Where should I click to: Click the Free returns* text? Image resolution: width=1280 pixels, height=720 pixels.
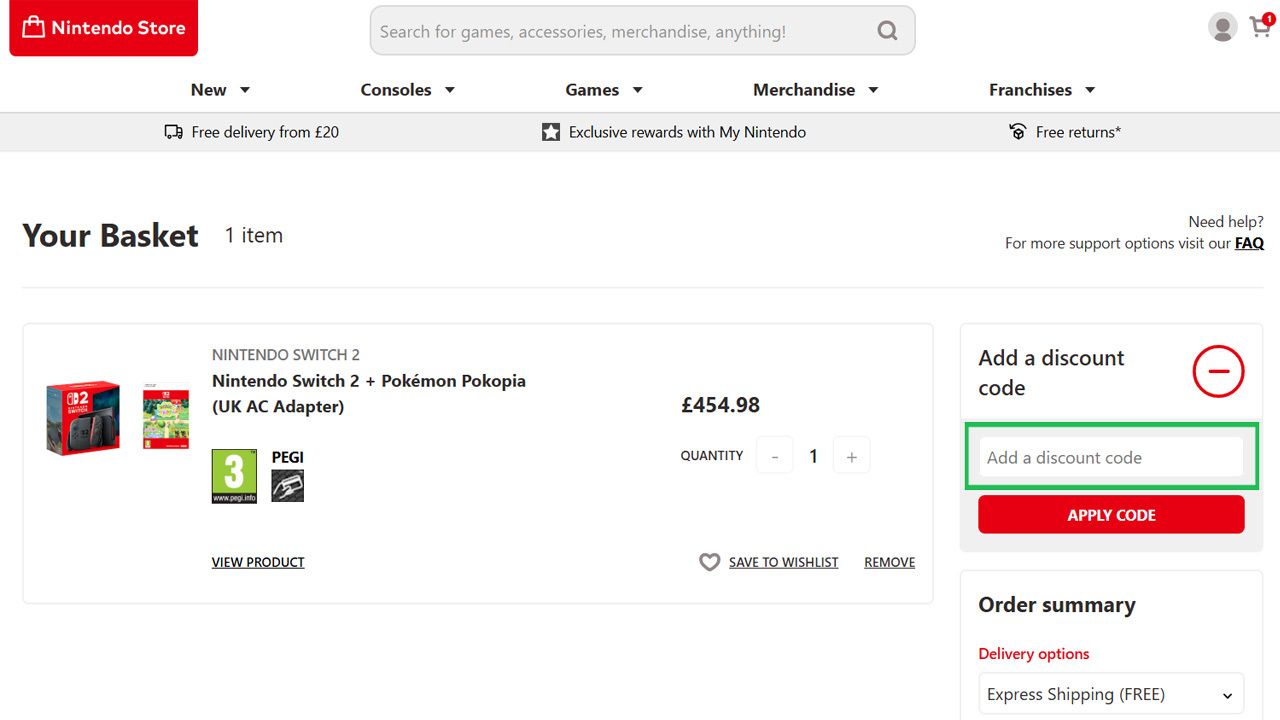[1078, 132]
